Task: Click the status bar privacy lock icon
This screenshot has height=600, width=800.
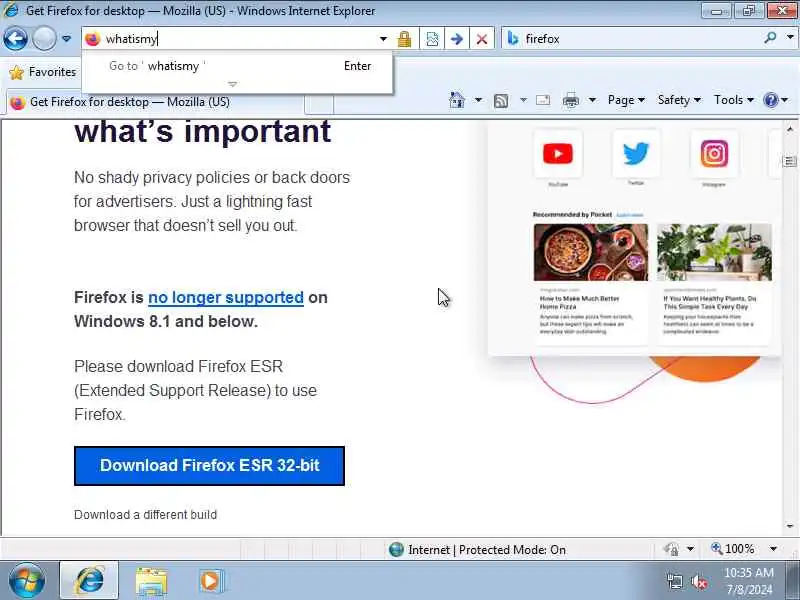Action: 671,549
